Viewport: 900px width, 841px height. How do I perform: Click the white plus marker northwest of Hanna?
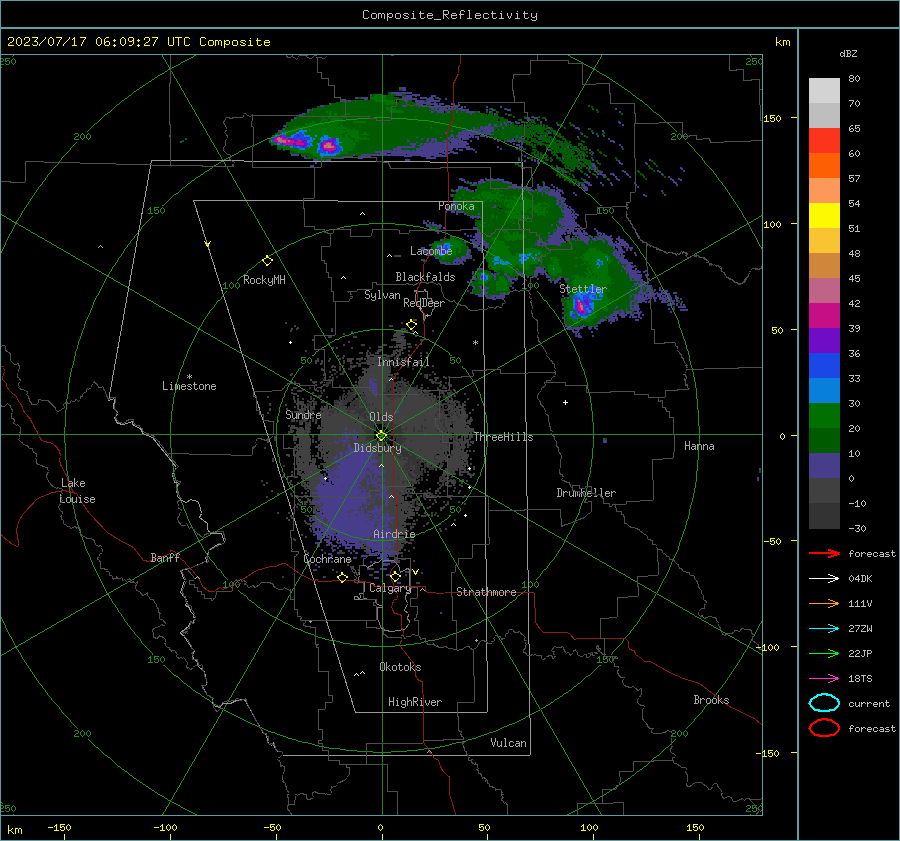[565, 402]
